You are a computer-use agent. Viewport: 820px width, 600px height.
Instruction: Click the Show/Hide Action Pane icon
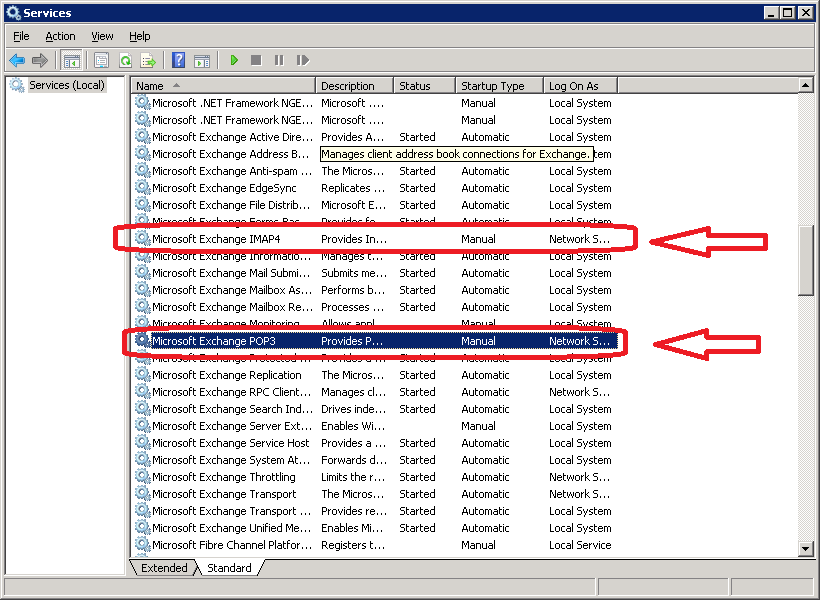pos(201,60)
